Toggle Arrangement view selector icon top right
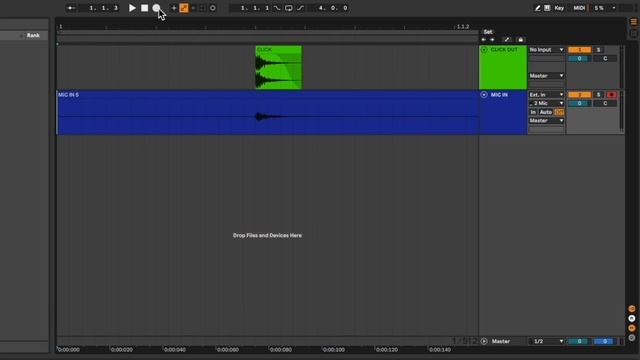The width and height of the screenshot is (640, 360). (633, 22)
